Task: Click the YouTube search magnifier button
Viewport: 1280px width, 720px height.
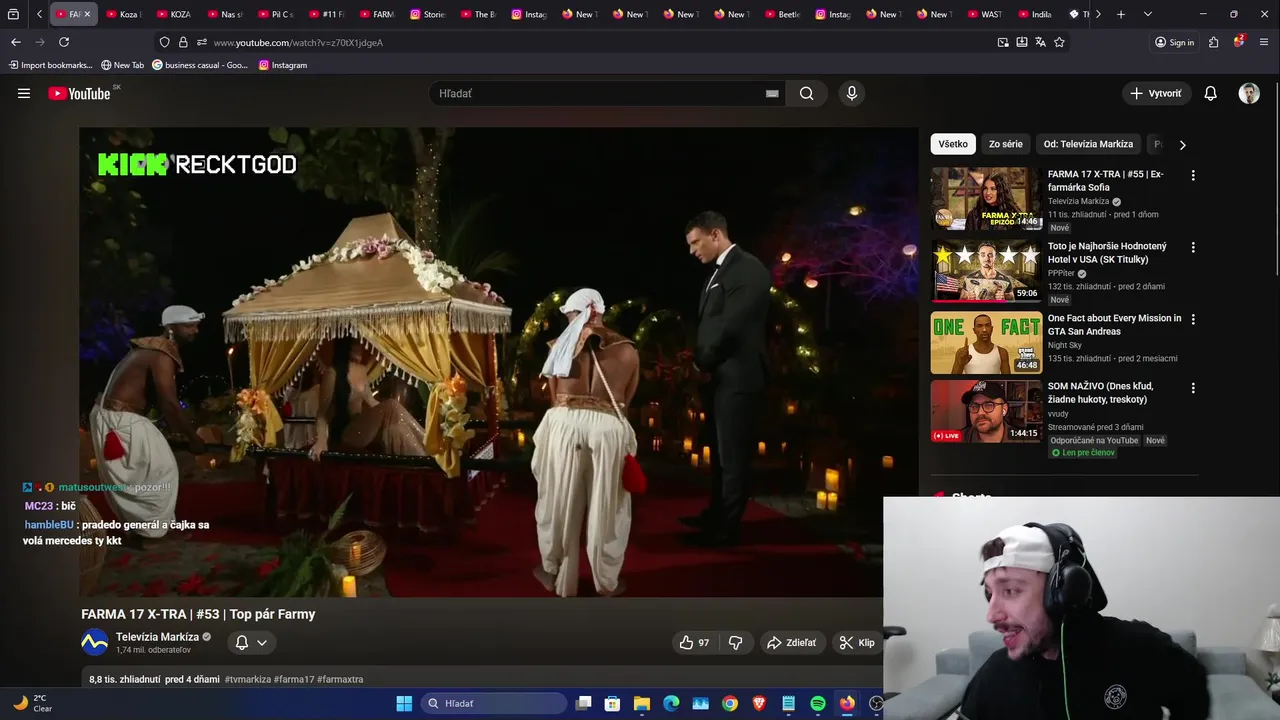Action: tap(806, 93)
